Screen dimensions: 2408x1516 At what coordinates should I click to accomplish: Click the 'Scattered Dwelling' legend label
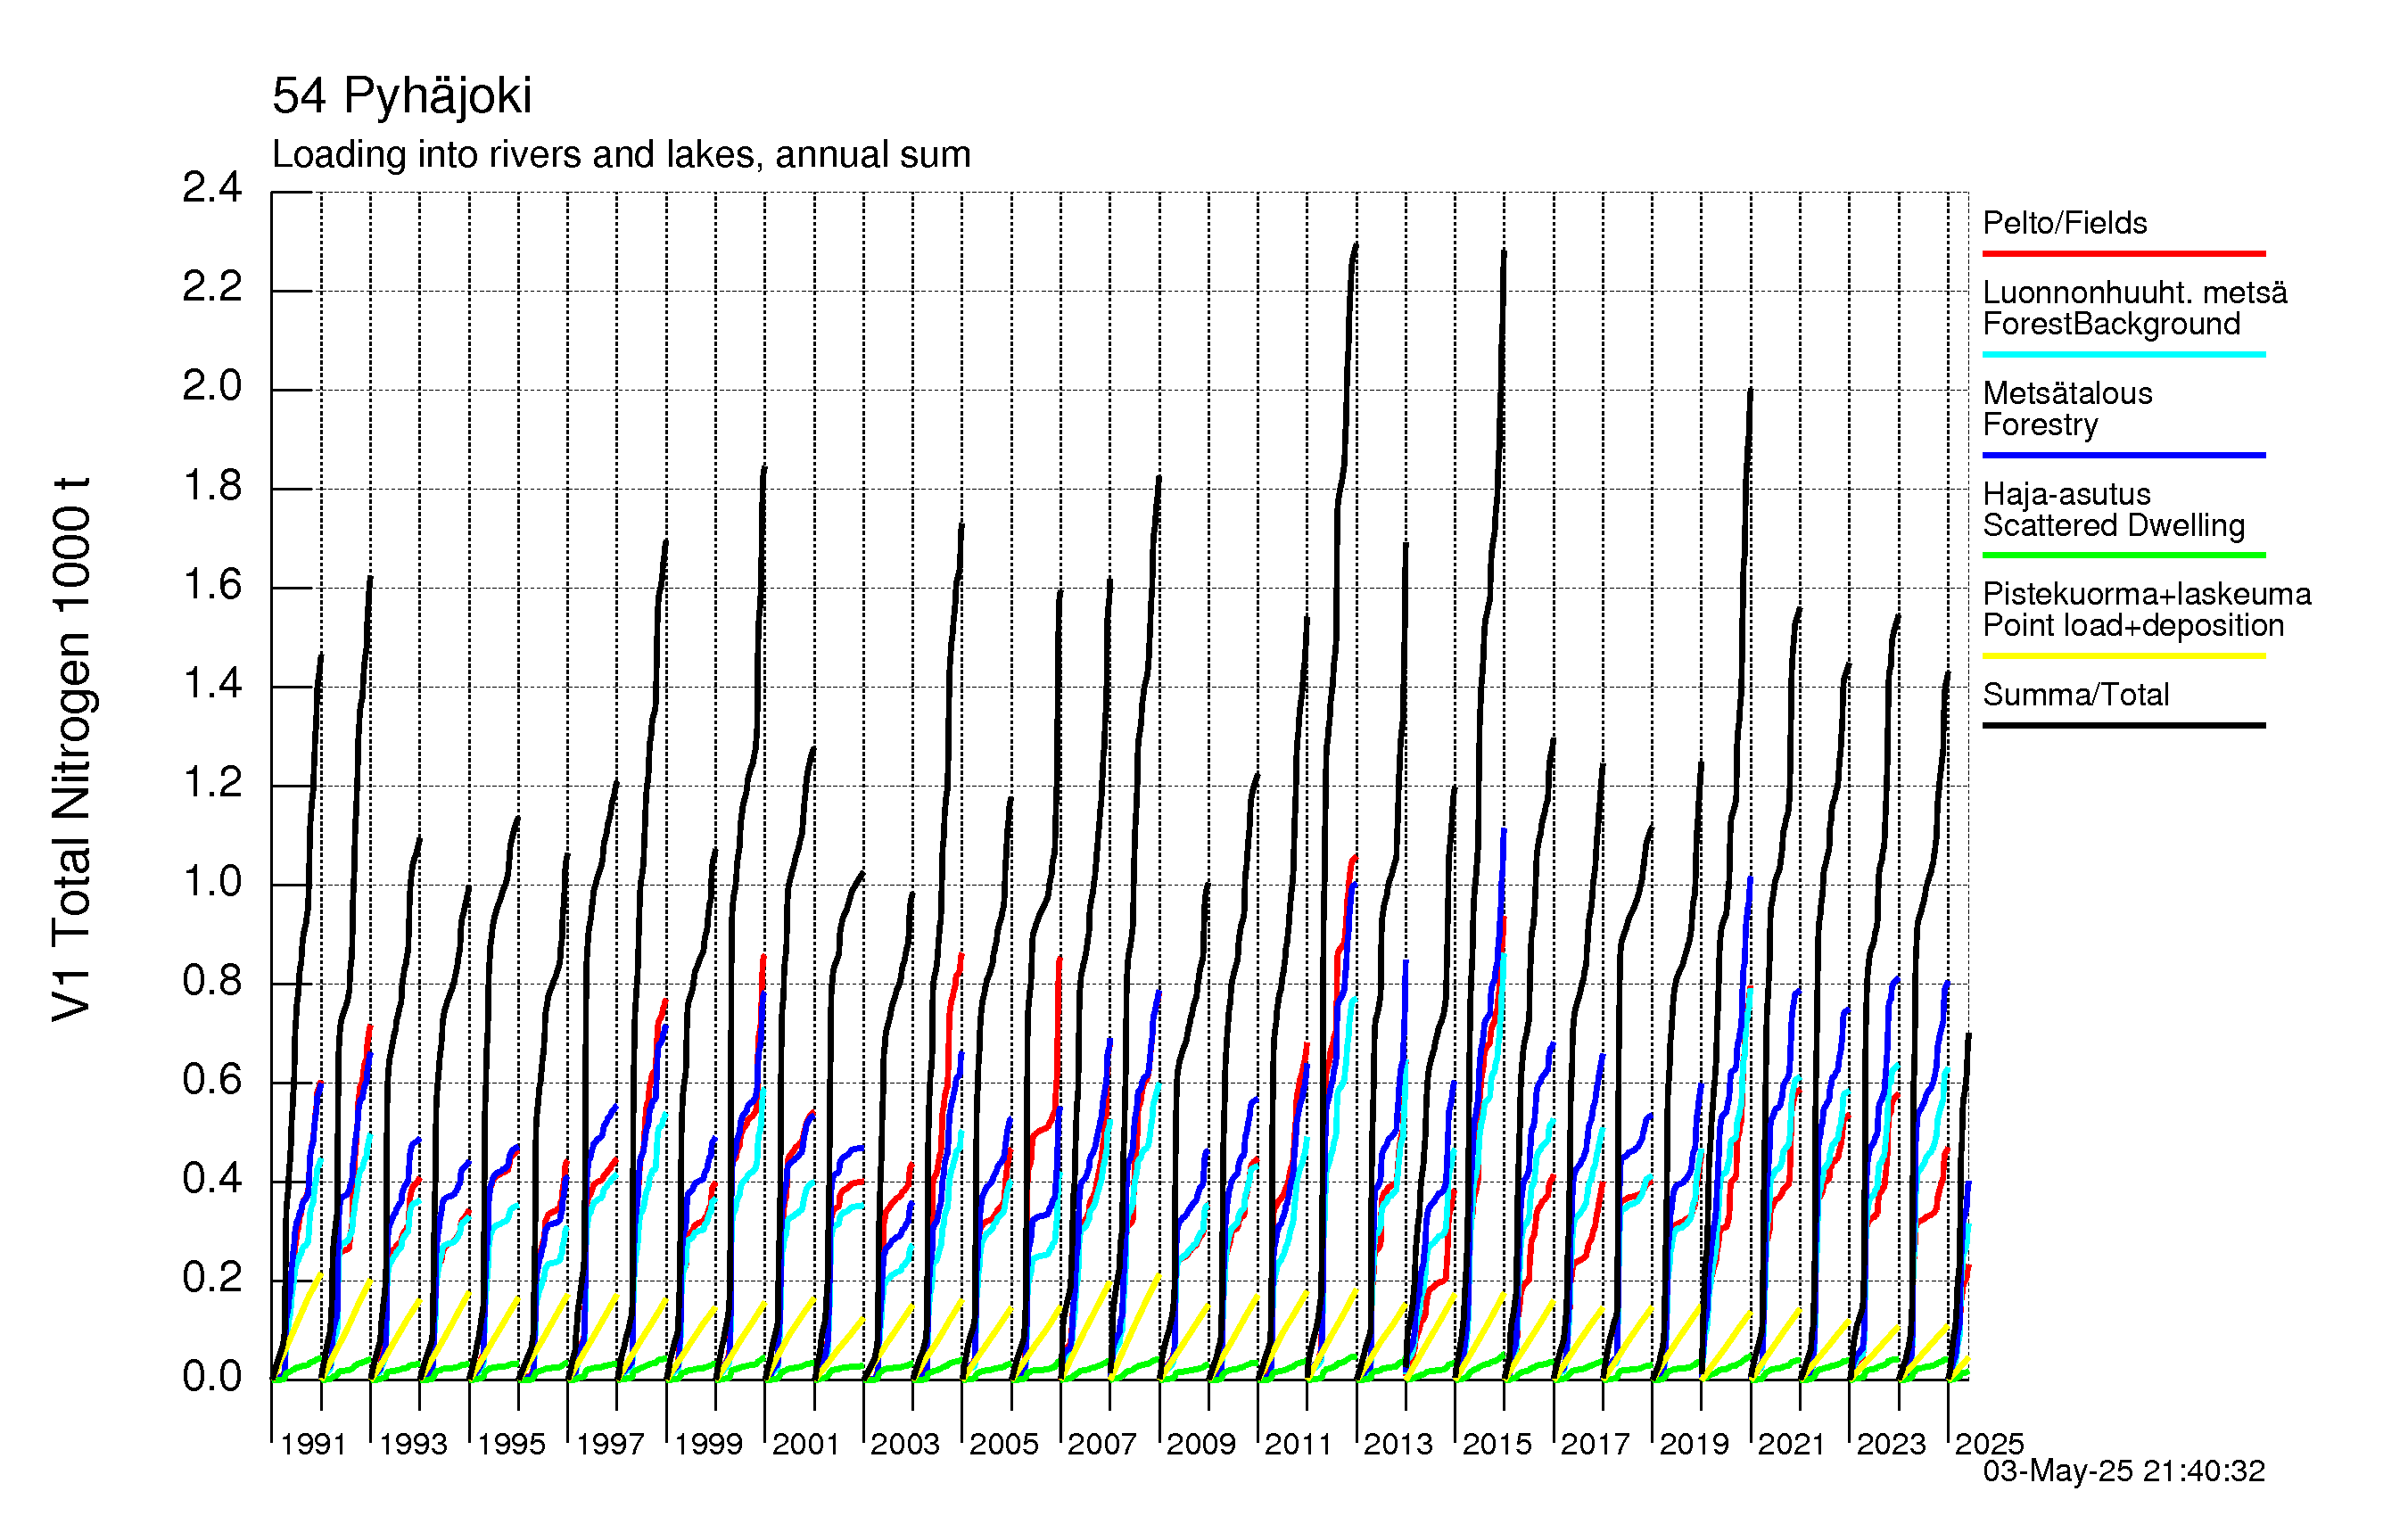pyautogui.click(x=2114, y=525)
